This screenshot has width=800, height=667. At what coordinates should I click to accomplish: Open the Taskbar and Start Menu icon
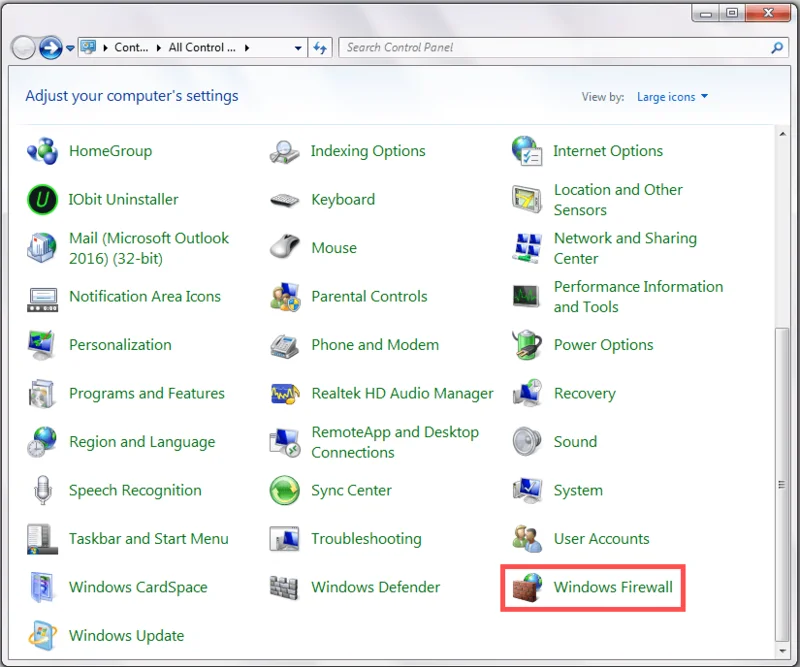tap(42, 539)
